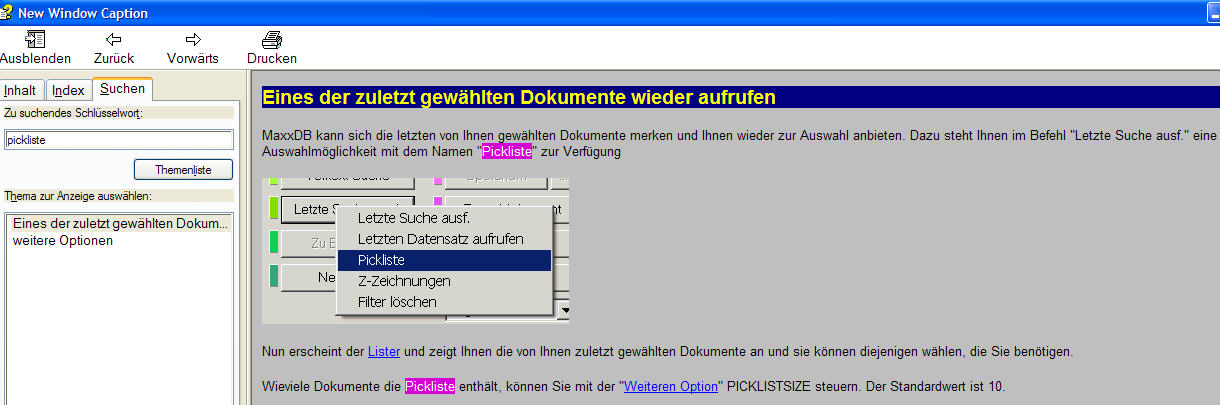Click the Themenliste button

coord(184,170)
